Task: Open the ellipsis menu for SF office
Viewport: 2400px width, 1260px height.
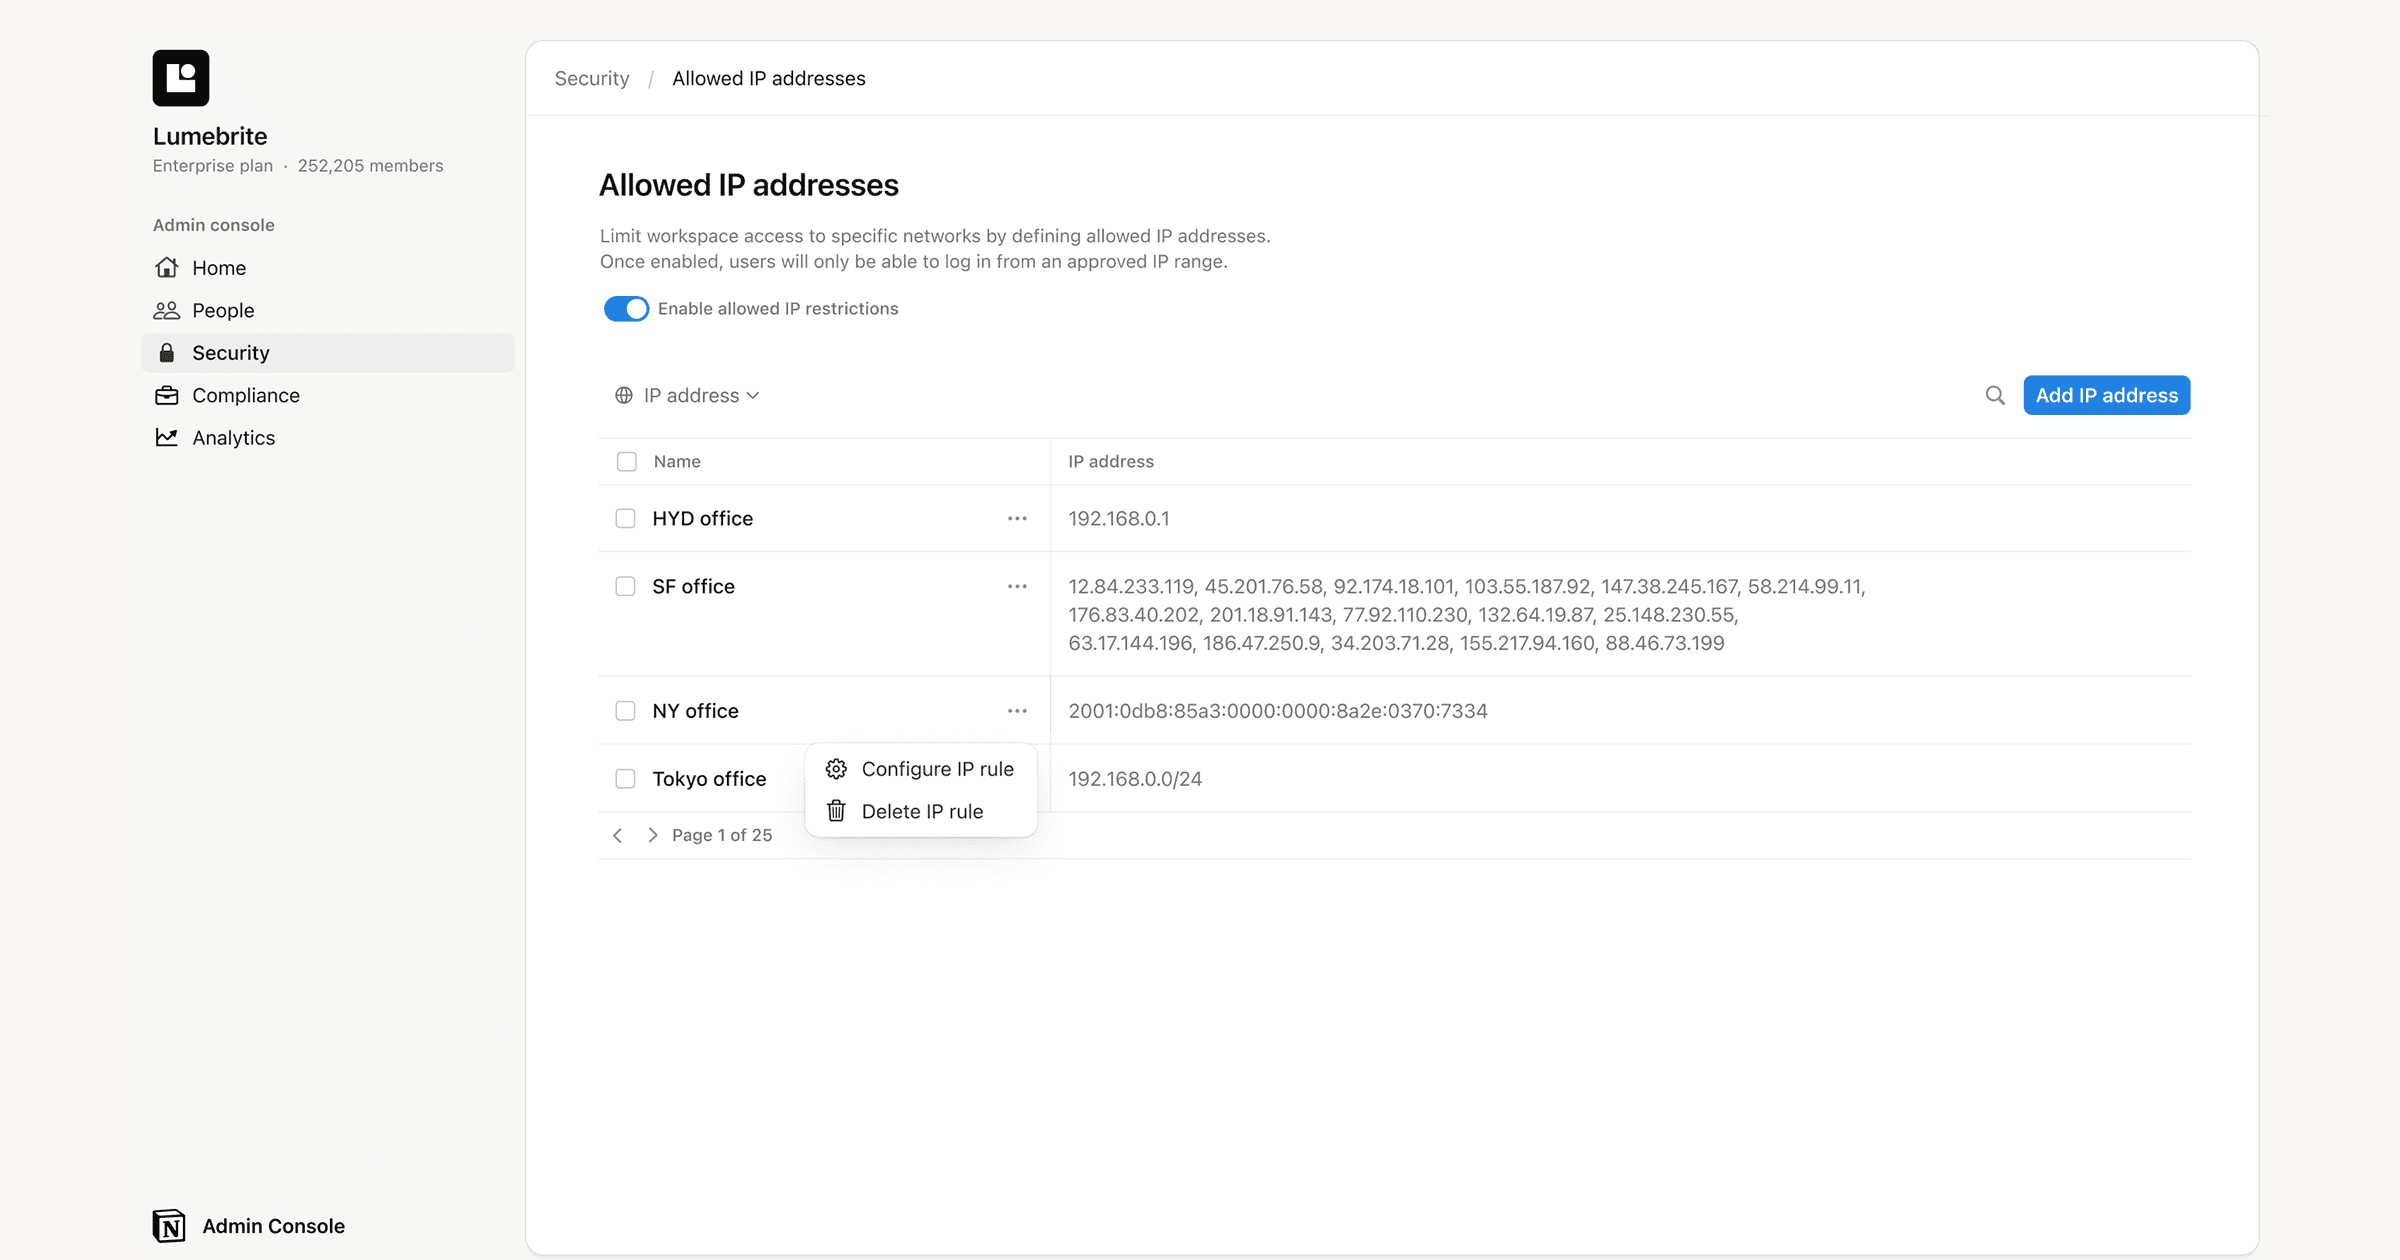Action: [x=1017, y=586]
